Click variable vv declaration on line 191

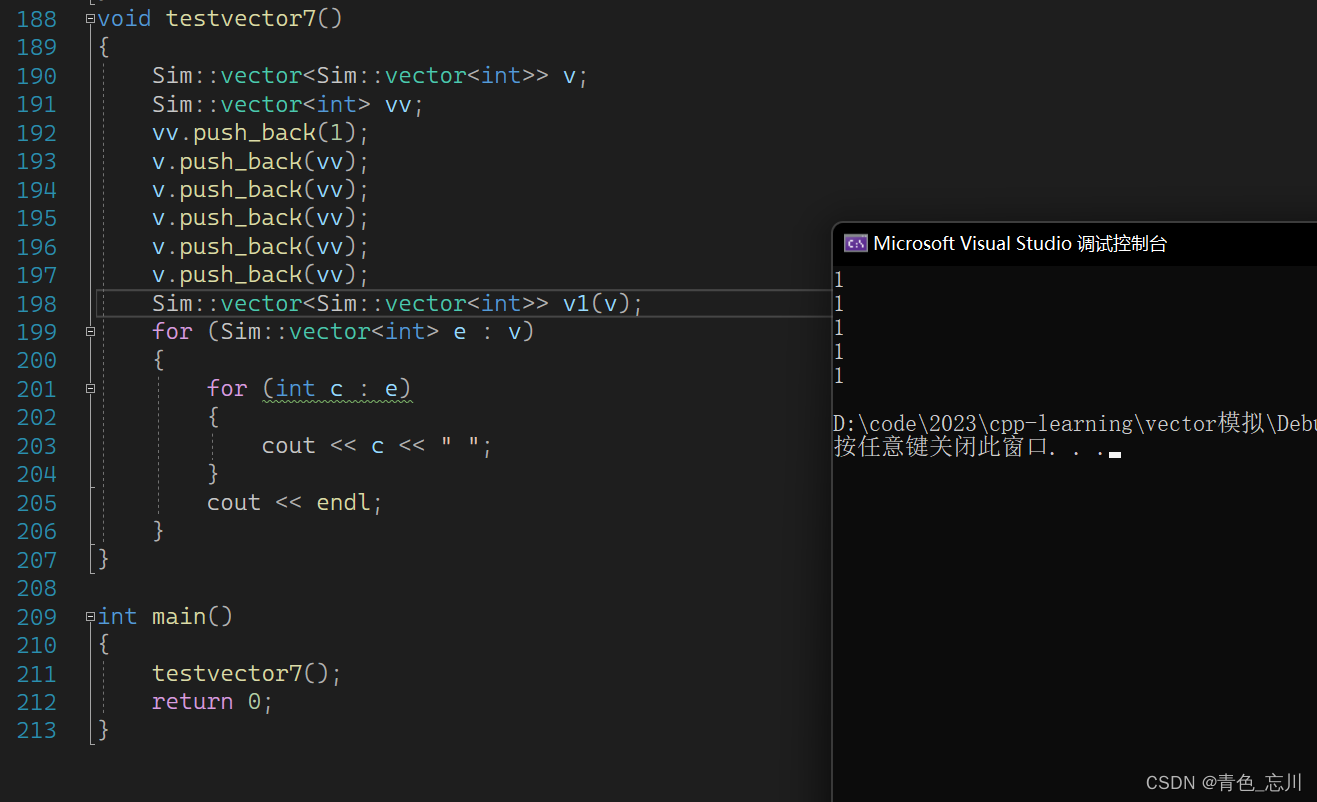point(398,104)
